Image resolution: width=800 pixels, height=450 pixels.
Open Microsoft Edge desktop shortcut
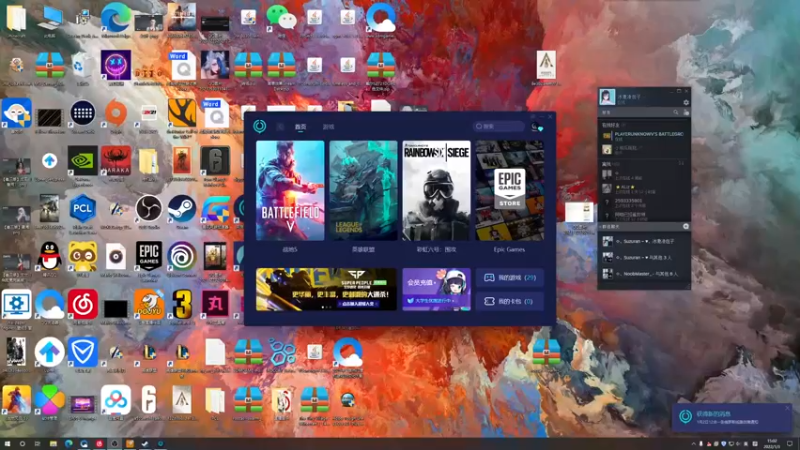116,20
